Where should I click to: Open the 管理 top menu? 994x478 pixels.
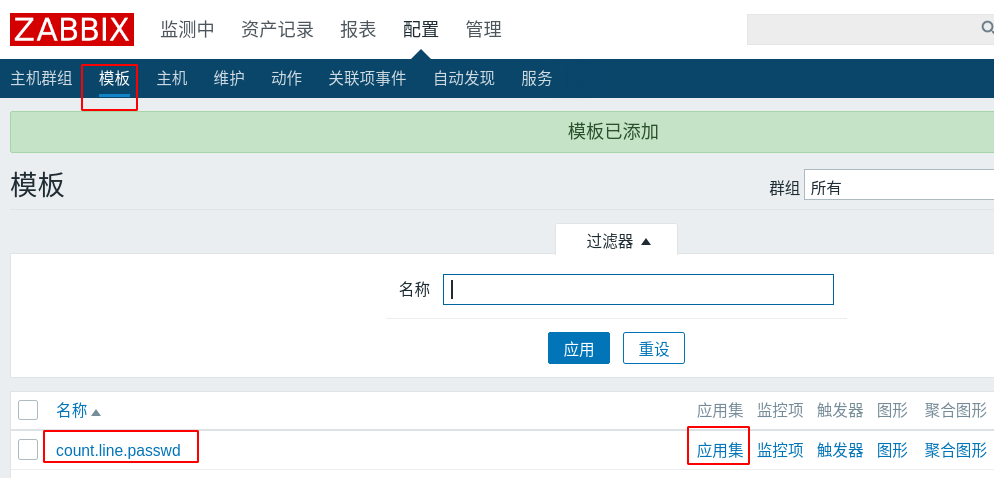tap(484, 29)
